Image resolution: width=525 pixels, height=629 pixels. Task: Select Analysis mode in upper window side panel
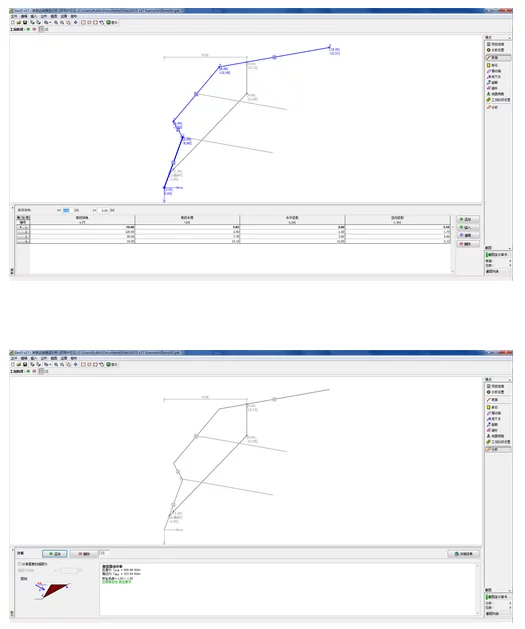pyautogui.click(x=497, y=107)
